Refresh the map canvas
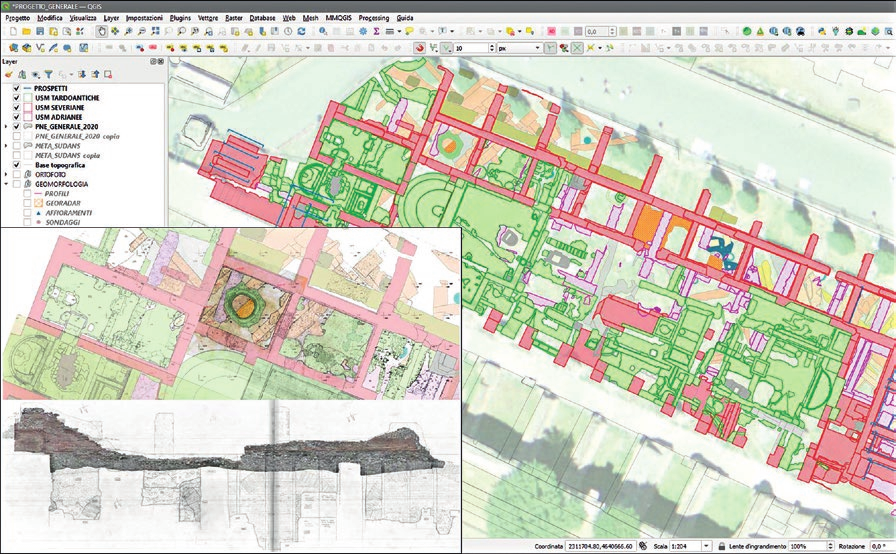This screenshot has height=554, width=896. coord(302,31)
